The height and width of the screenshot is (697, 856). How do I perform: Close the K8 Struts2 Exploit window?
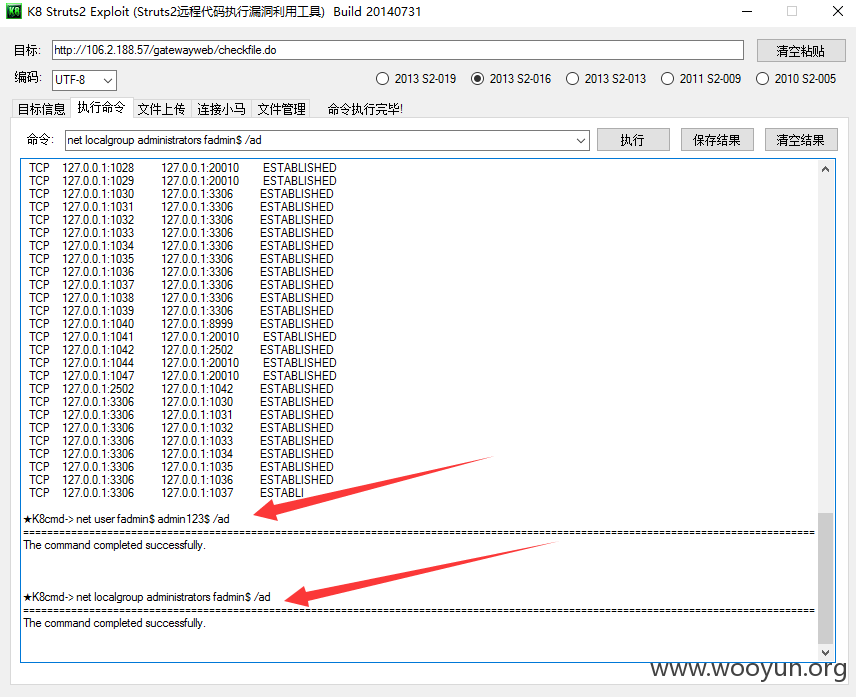838,11
